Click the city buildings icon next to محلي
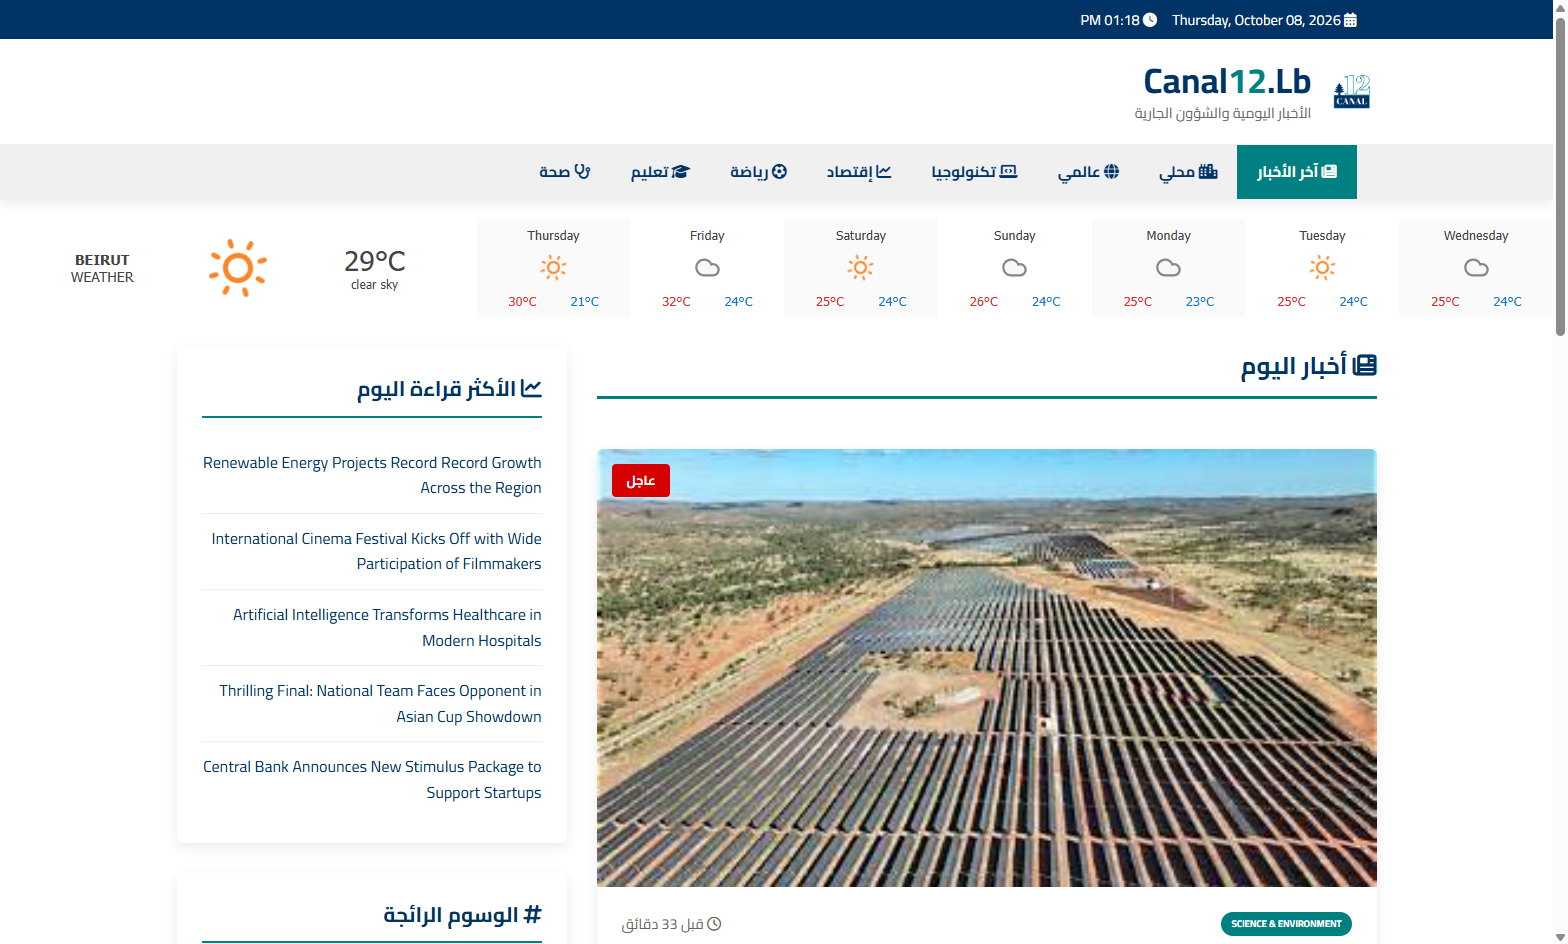This screenshot has width=1568, height=944. click(1208, 172)
